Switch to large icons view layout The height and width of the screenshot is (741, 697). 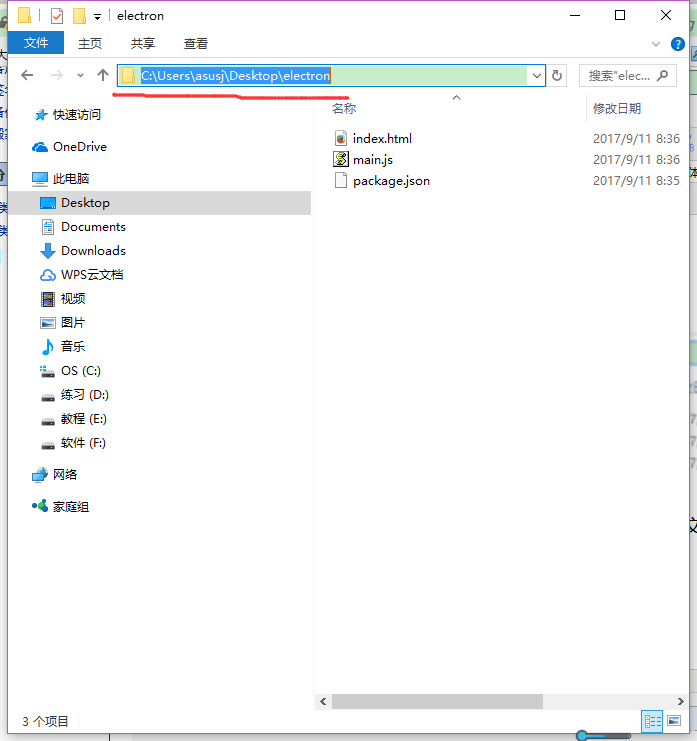point(675,720)
